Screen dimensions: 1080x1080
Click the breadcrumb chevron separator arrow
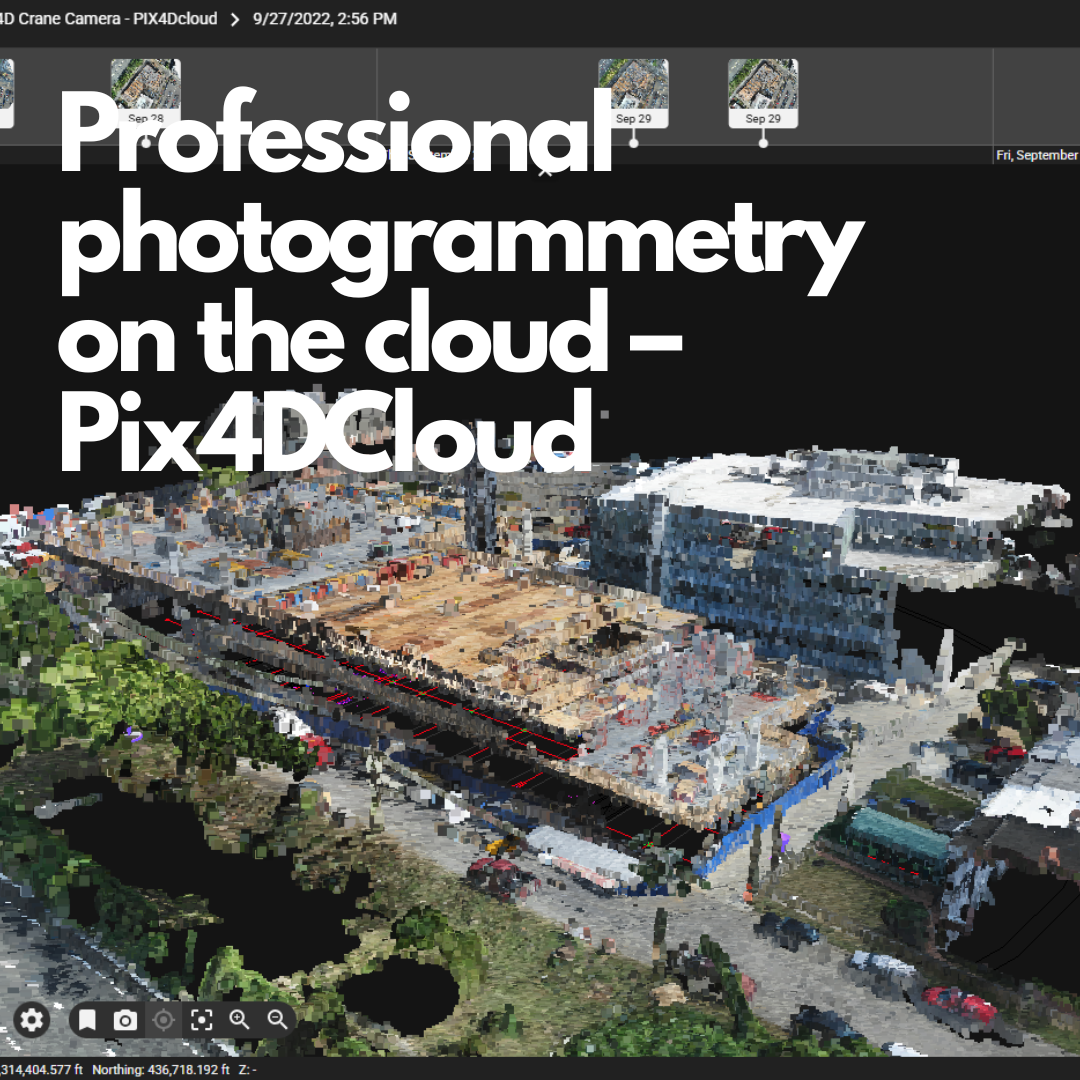click(235, 19)
